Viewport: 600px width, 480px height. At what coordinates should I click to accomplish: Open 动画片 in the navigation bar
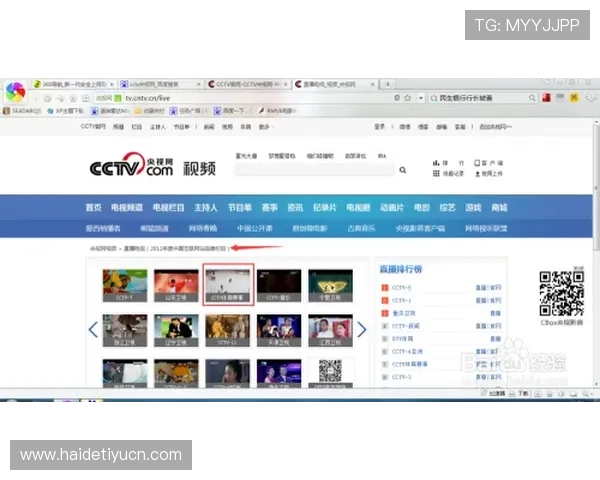click(392, 207)
